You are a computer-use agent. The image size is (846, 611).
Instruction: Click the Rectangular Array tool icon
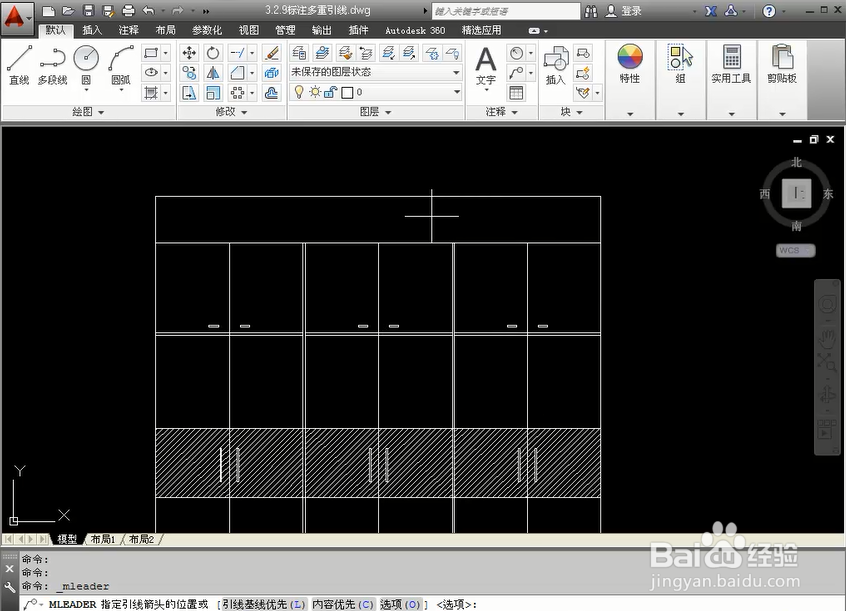point(237,93)
